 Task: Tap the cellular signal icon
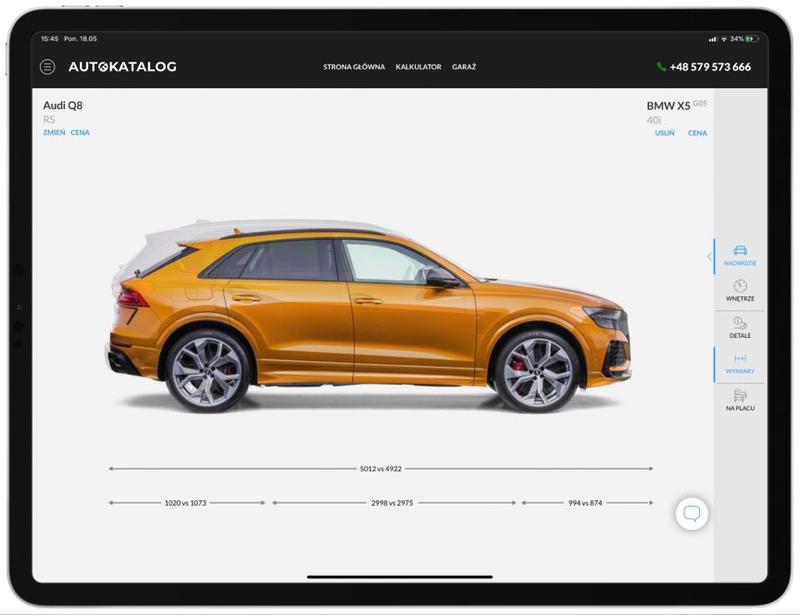pyautogui.click(x=713, y=39)
